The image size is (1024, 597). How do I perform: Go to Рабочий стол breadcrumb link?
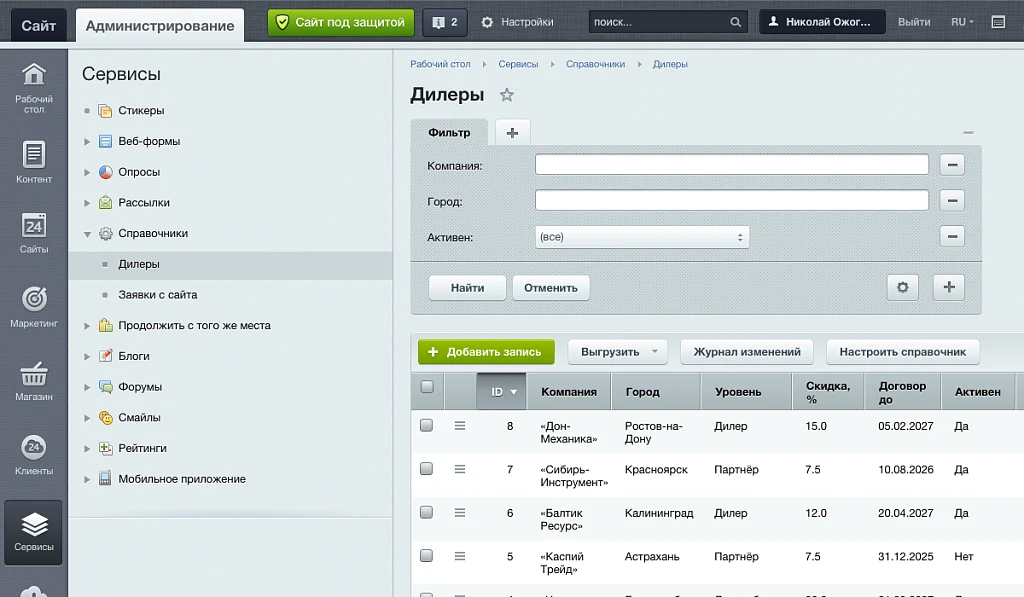point(440,64)
